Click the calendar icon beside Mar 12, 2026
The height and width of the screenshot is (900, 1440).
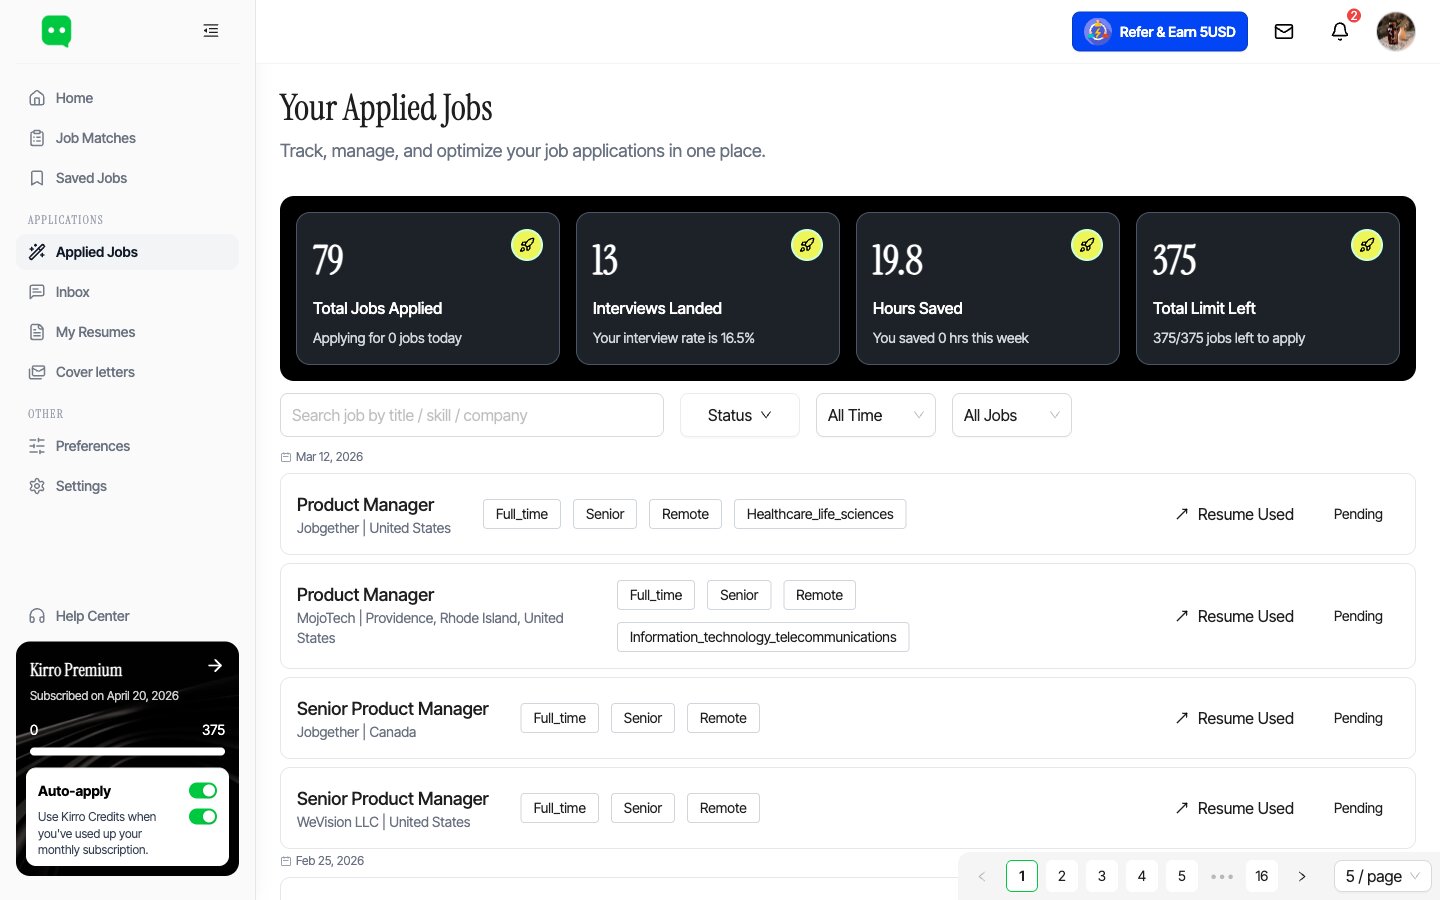pos(286,457)
